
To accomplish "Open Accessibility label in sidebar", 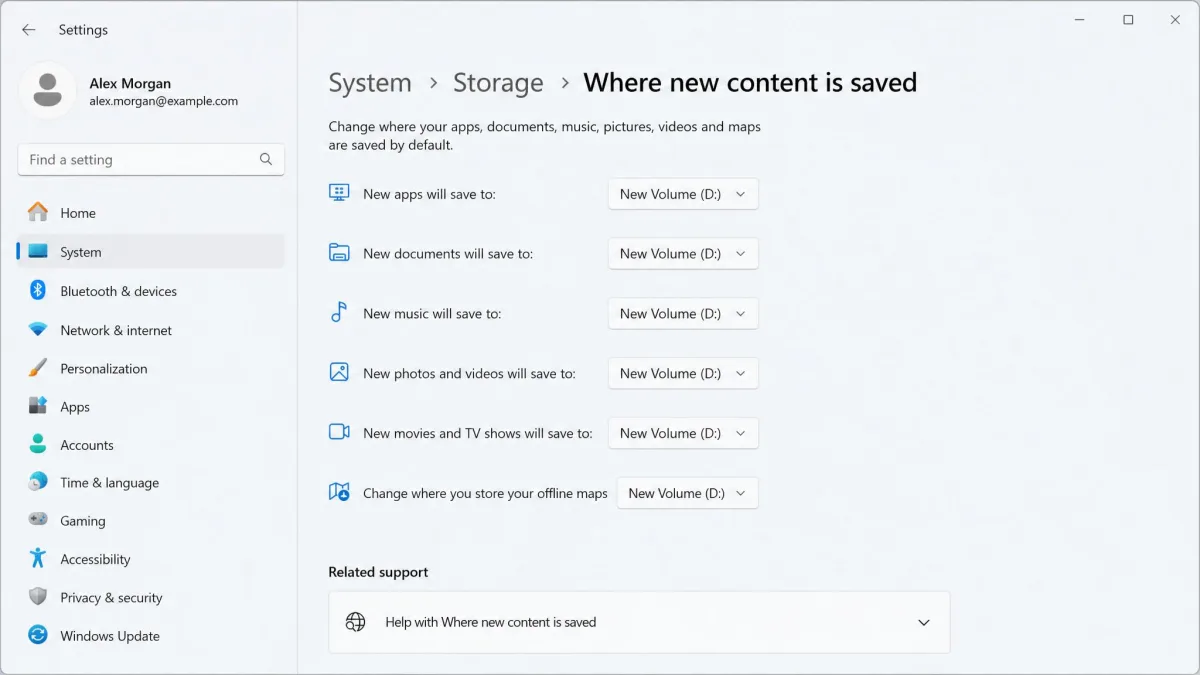I will [x=95, y=559].
